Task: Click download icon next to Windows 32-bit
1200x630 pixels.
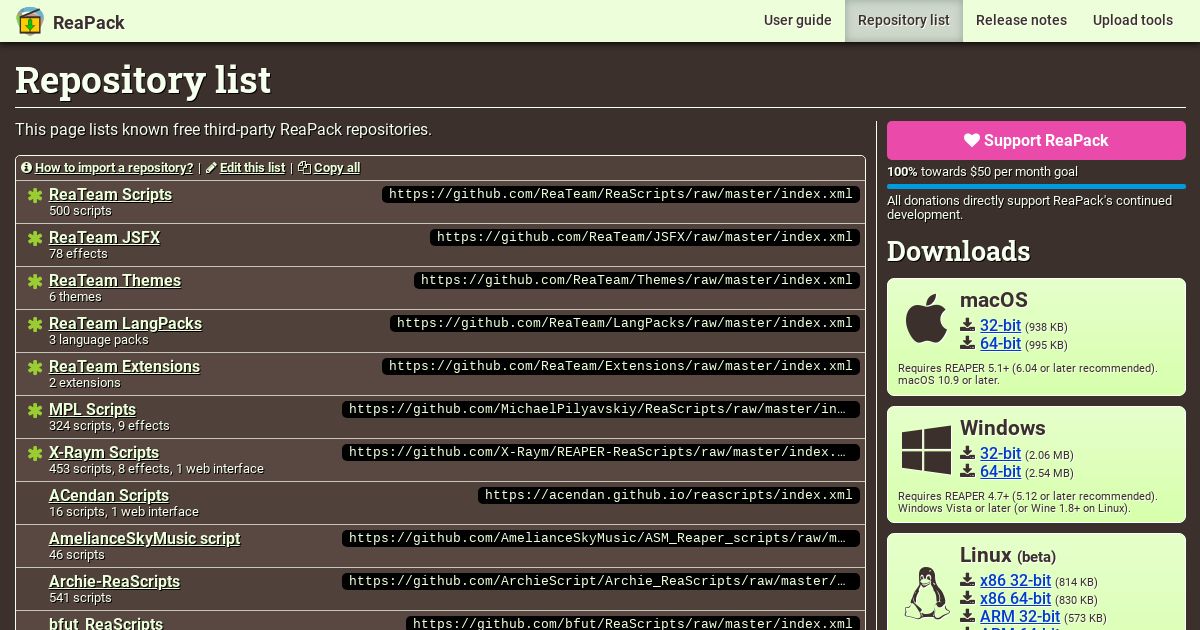Action: click(x=967, y=453)
